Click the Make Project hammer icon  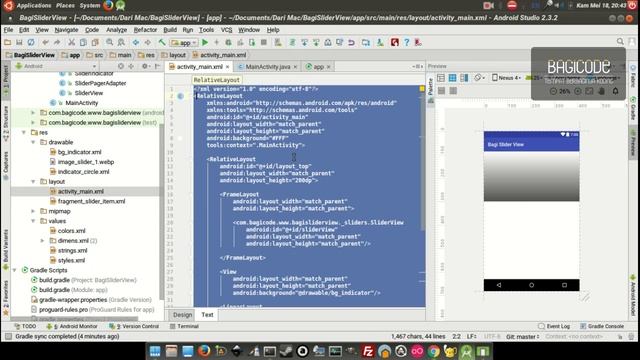click(162, 42)
